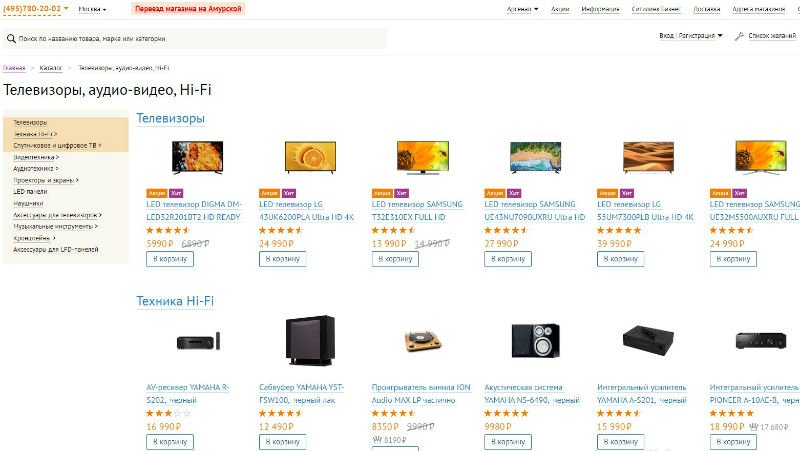Viewport: 800px width, 451px height.
Task: Click the search magnifier icon
Action: tap(11, 38)
